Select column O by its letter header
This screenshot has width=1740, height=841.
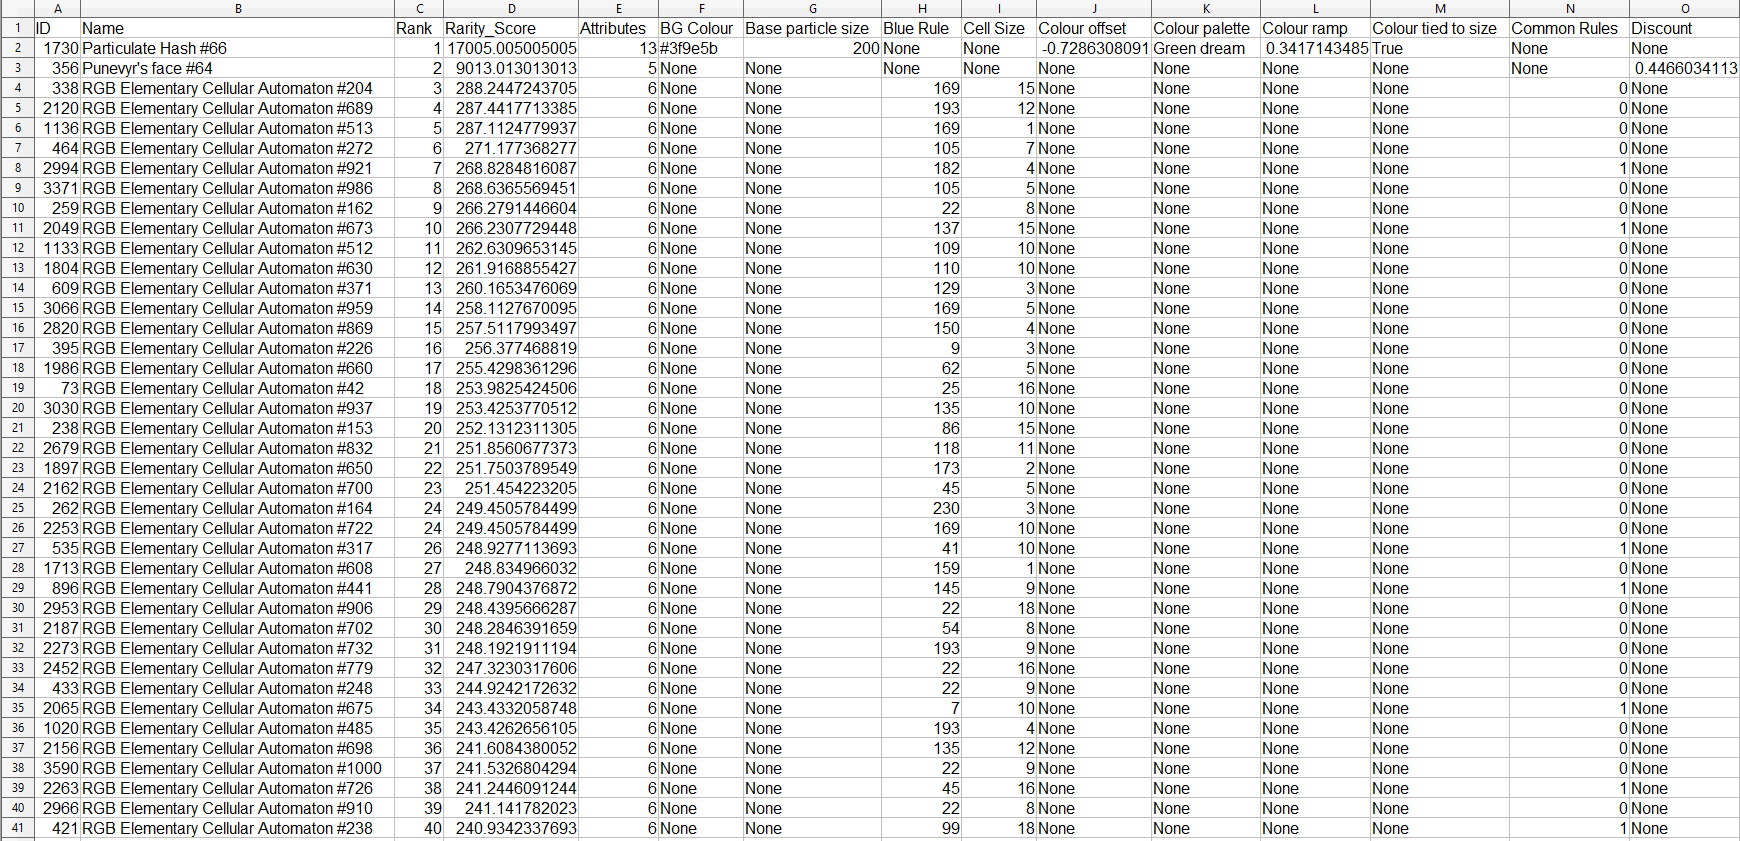point(1684,8)
